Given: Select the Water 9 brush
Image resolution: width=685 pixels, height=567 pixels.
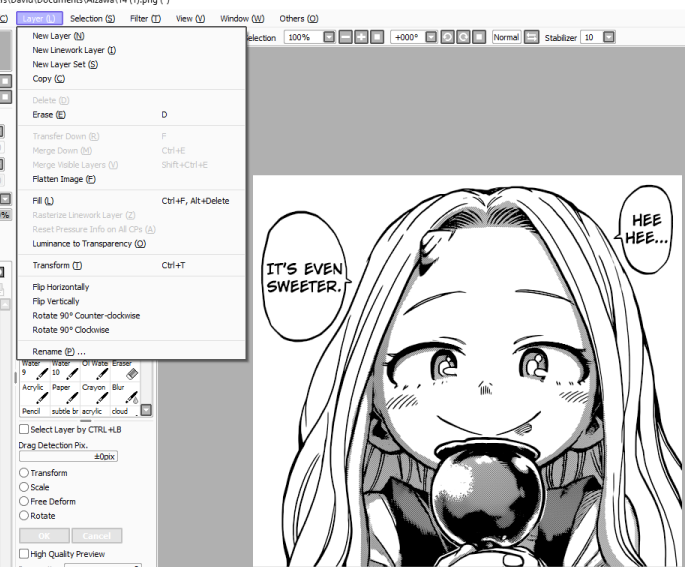Looking at the screenshot, I should [x=35, y=370].
